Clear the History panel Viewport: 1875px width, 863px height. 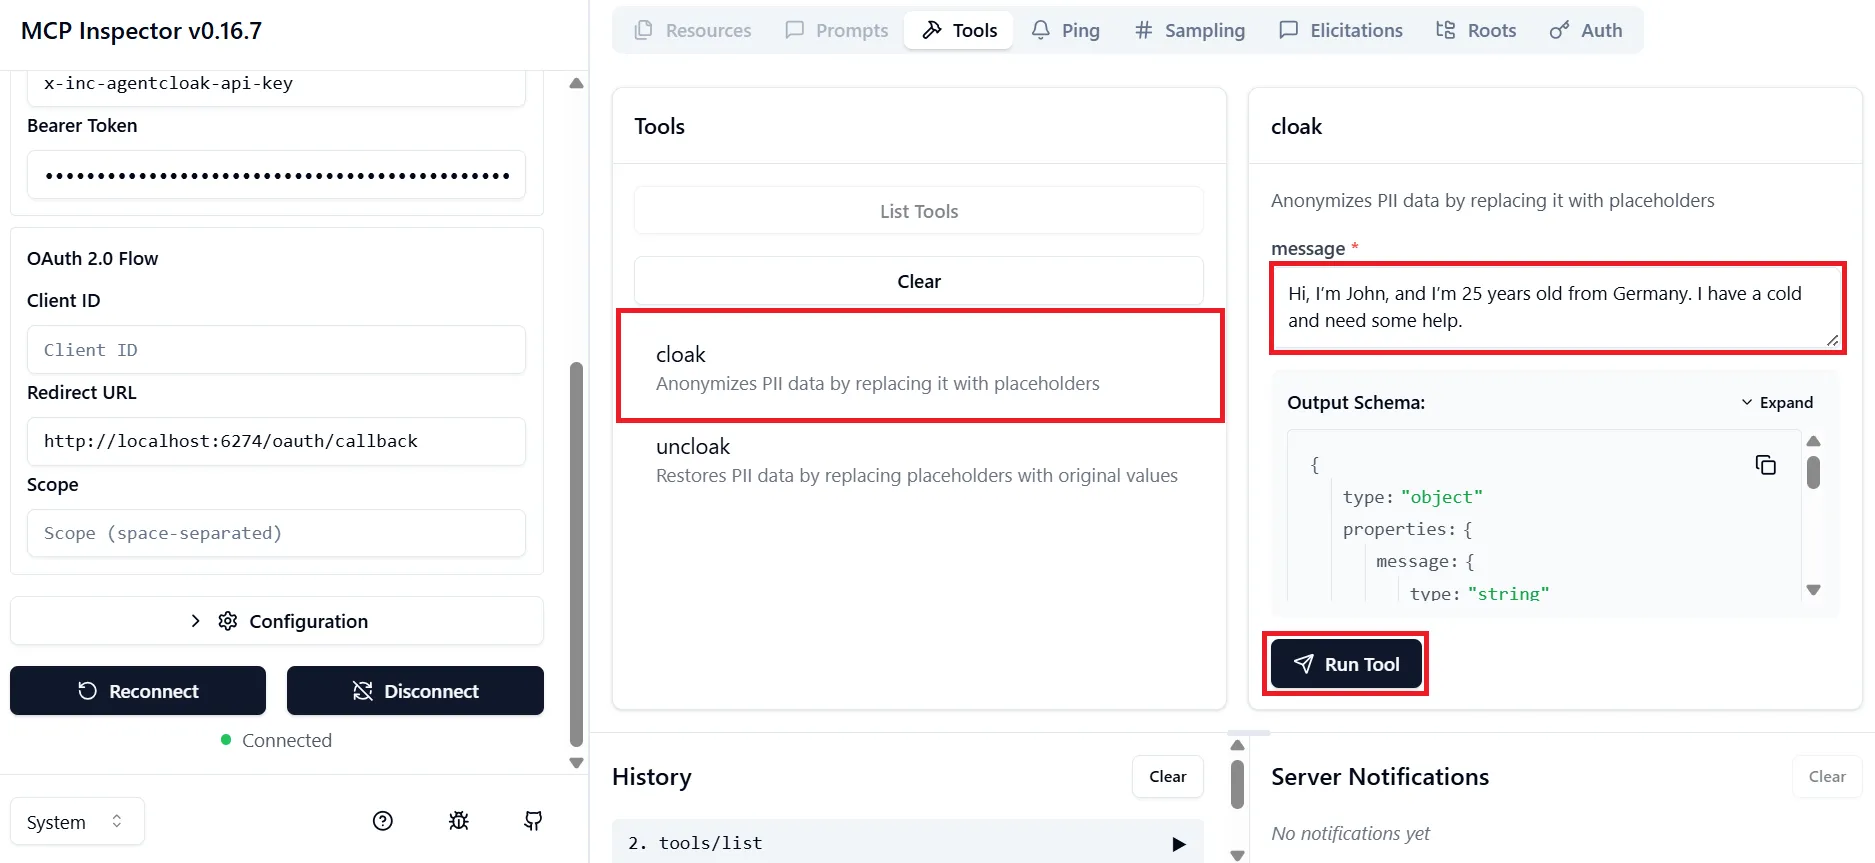click(x=1167, y=777)
